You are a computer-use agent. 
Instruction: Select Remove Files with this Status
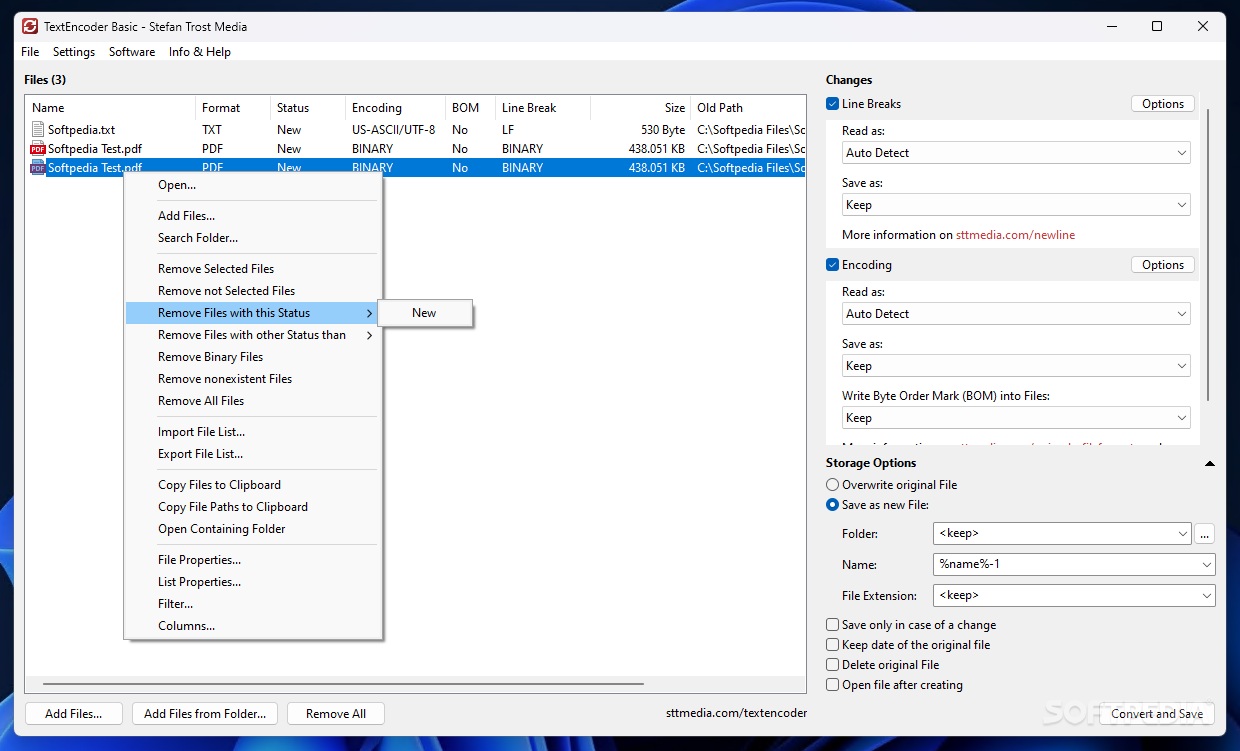click(252, 313)
